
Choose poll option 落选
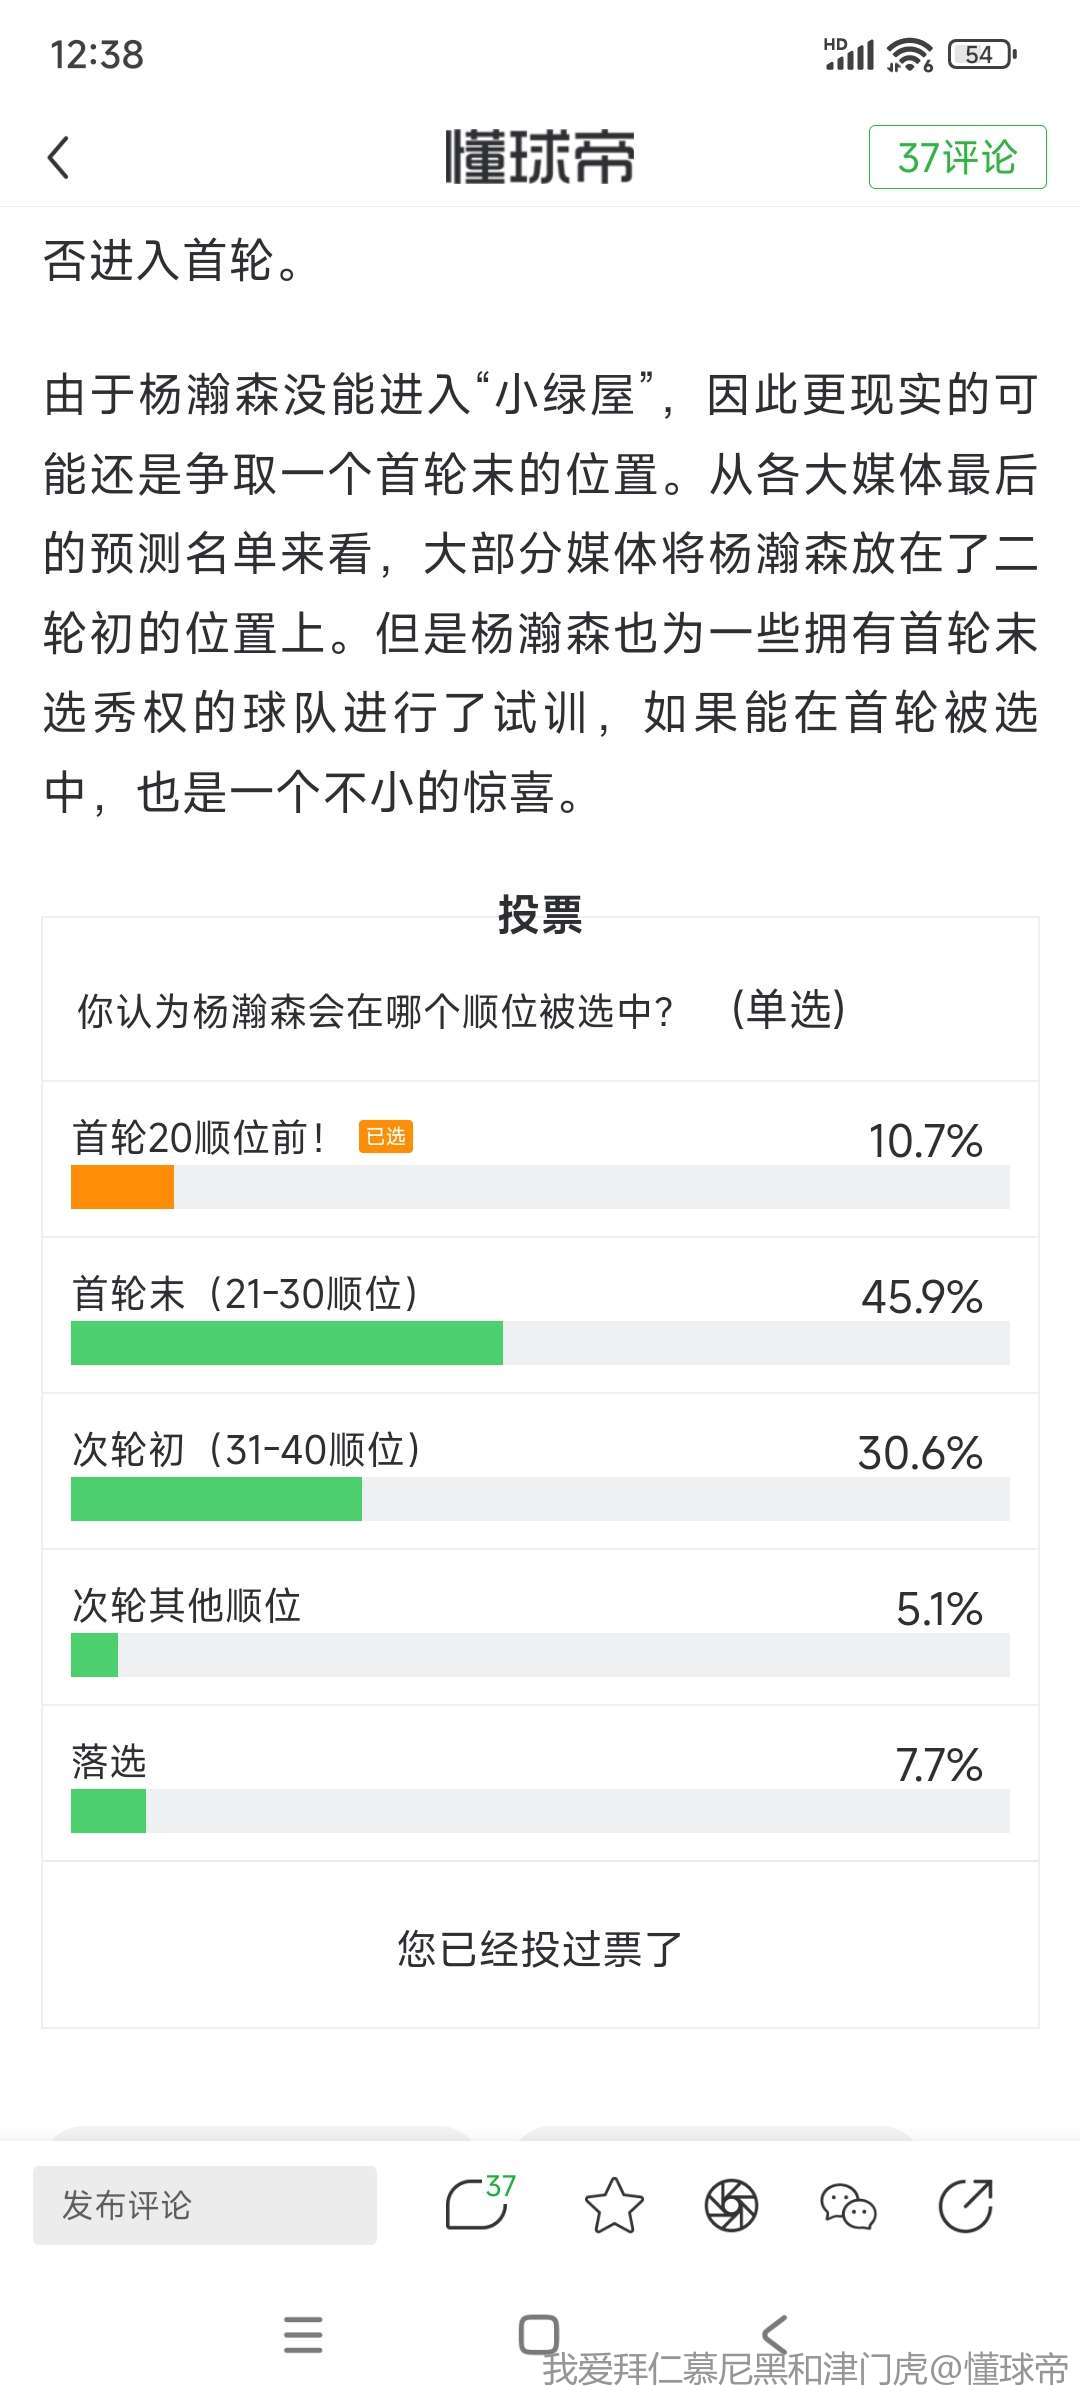(x=540, y=1783)
